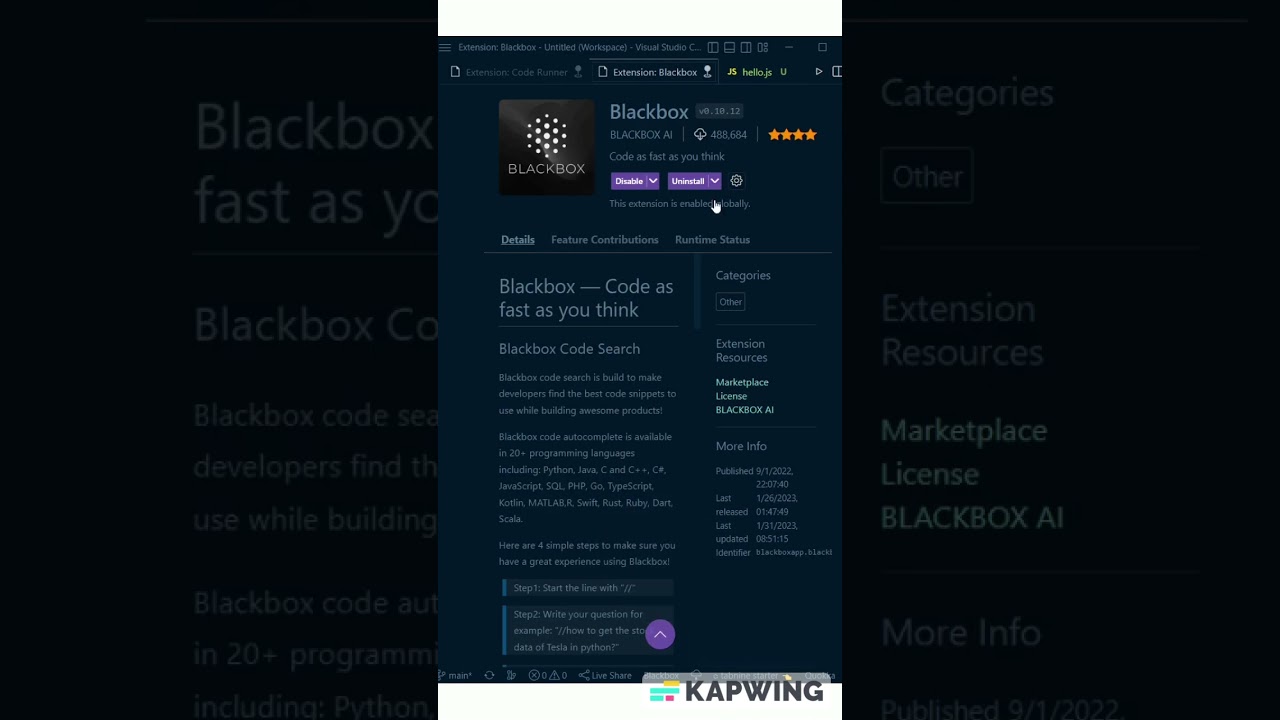
Task: Start a Live Share session
Action: [x=605, y=676]
